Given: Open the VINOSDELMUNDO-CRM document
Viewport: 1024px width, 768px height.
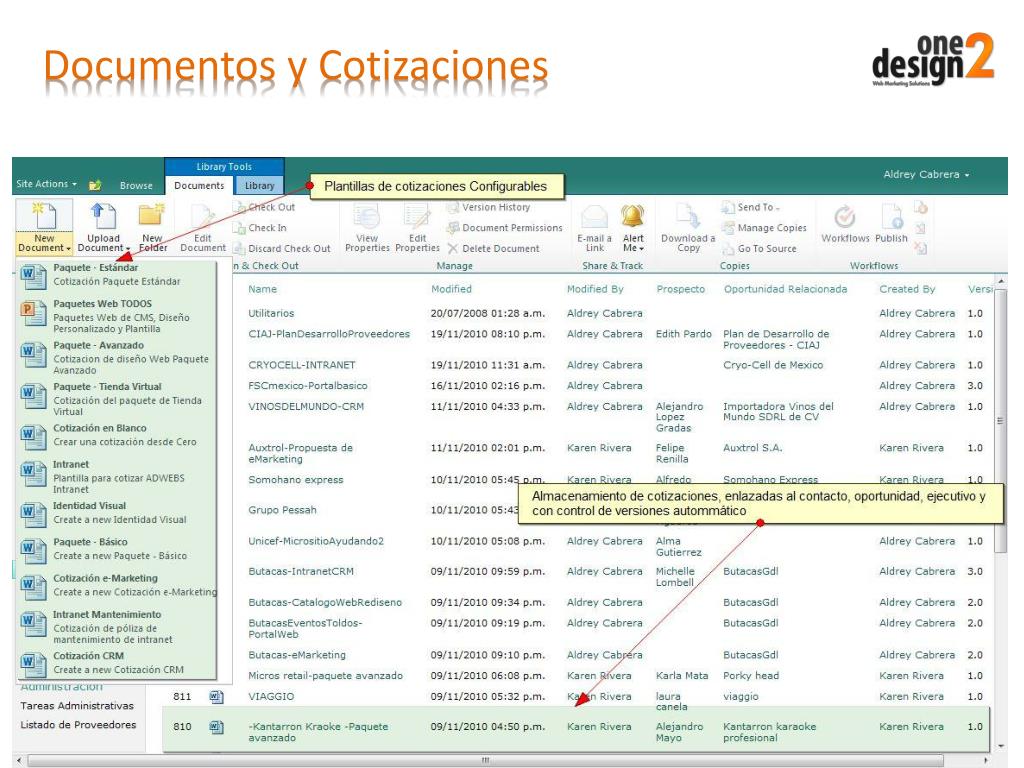Looking at the screenshot, I should (x=306, y=406).
